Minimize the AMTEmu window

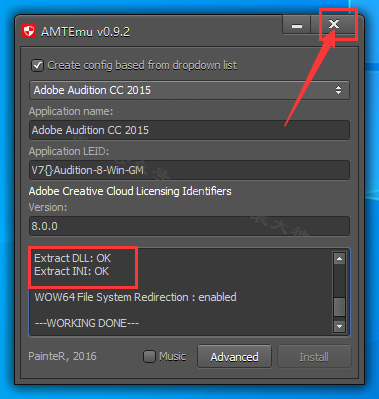click(297, 25)
